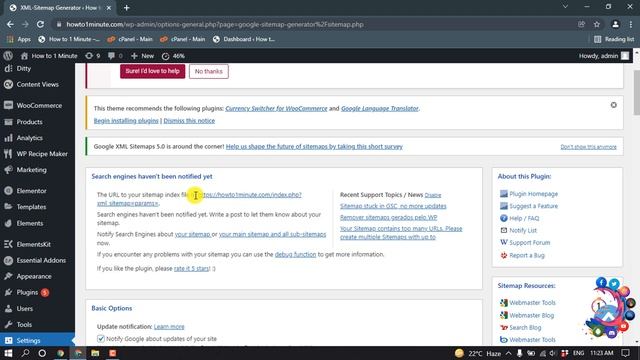The image size is (640, 360).
Task: Open the Search Blog resource link
Action: point(525,328)
